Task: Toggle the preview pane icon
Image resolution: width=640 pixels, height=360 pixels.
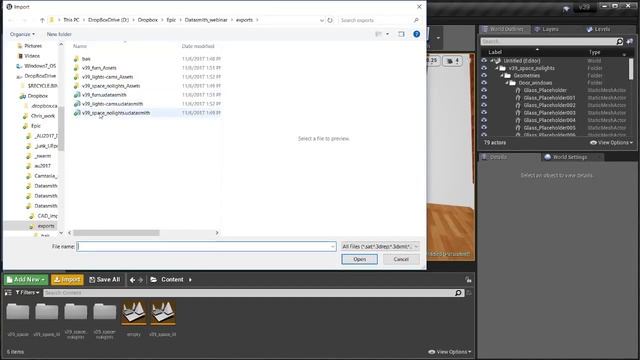Action: [401, 34]
